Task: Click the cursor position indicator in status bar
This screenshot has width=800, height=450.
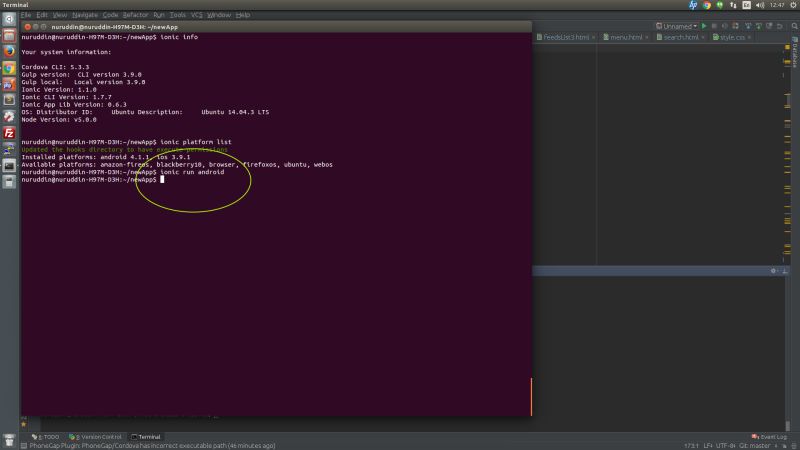Action: coord(691,446)
